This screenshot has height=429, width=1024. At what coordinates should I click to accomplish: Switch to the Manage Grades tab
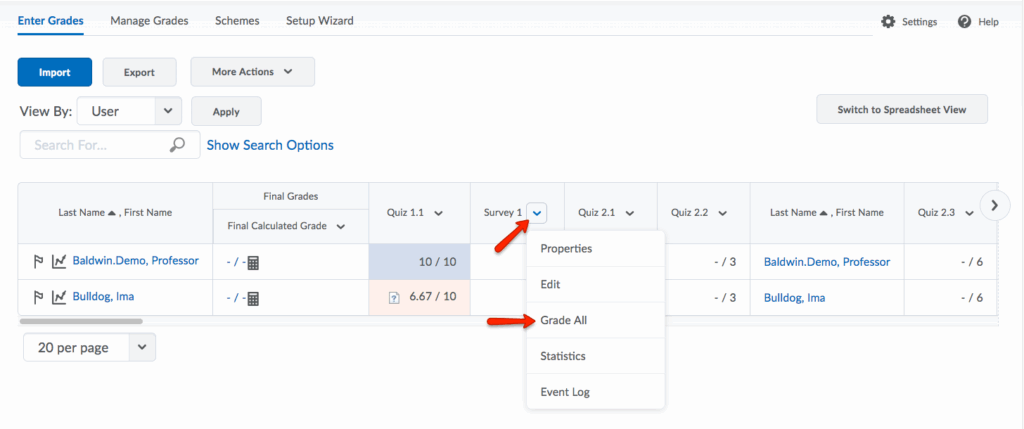click(x=149, y=20)
